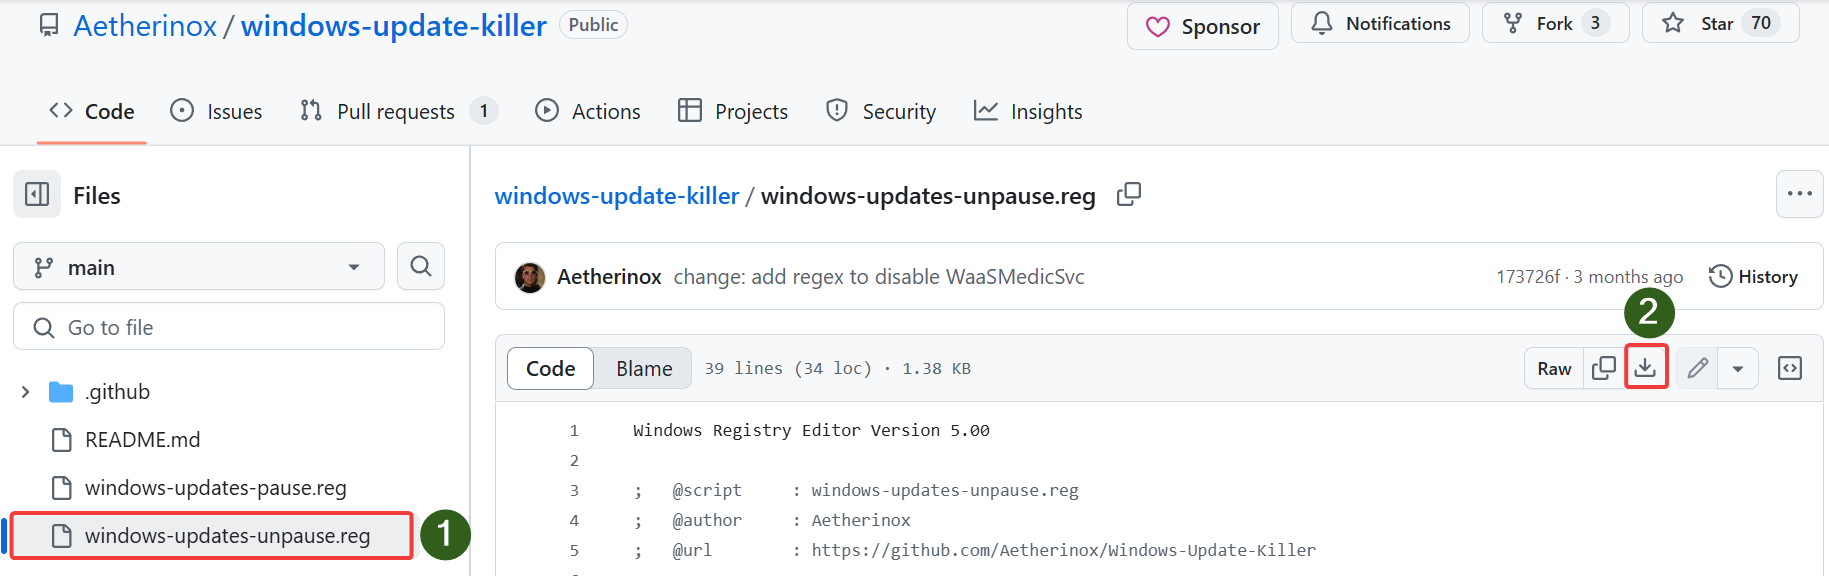
Task: Click 'Windows Registry Editor Version 5.00' code line
Action: [811, 431]
